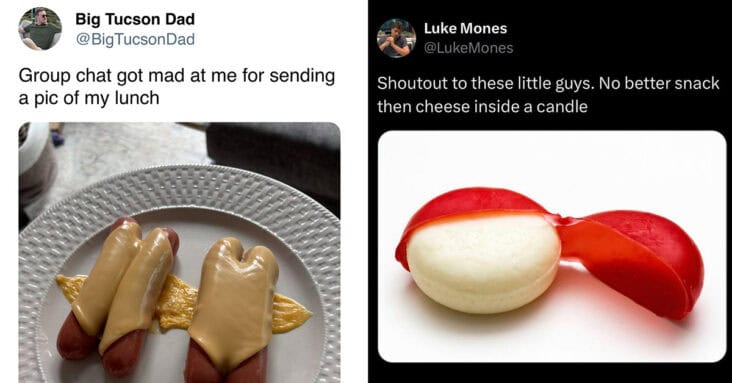Click the Luke Mones display name
The image size is (732, 383).
465,28
